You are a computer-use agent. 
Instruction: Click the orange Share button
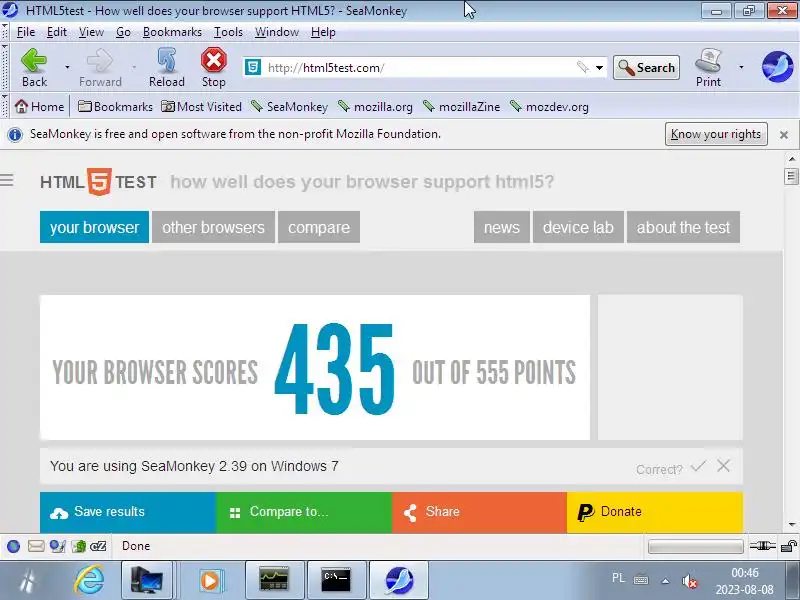pyautogui.click(x=479, y=512)
